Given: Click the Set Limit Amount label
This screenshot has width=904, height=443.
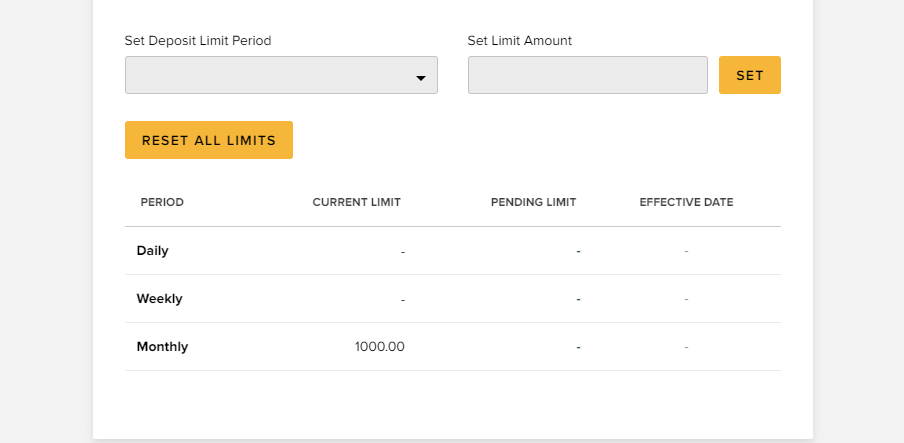Looking at the screenshot, I should pos(519,41).
